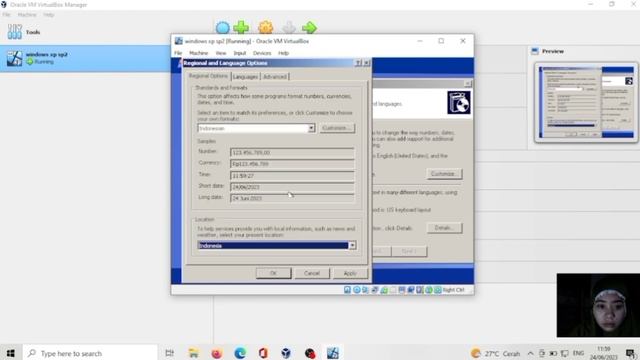Switch to the Languages tab
Viewport: 640px width, 360px height.
[x=245, y=77]
